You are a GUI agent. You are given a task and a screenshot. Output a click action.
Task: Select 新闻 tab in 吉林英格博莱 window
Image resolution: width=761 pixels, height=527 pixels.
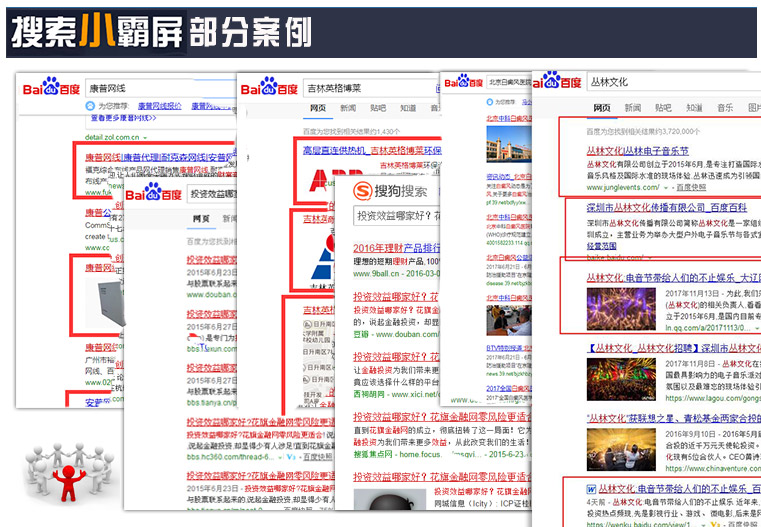(x=347, y=108)
